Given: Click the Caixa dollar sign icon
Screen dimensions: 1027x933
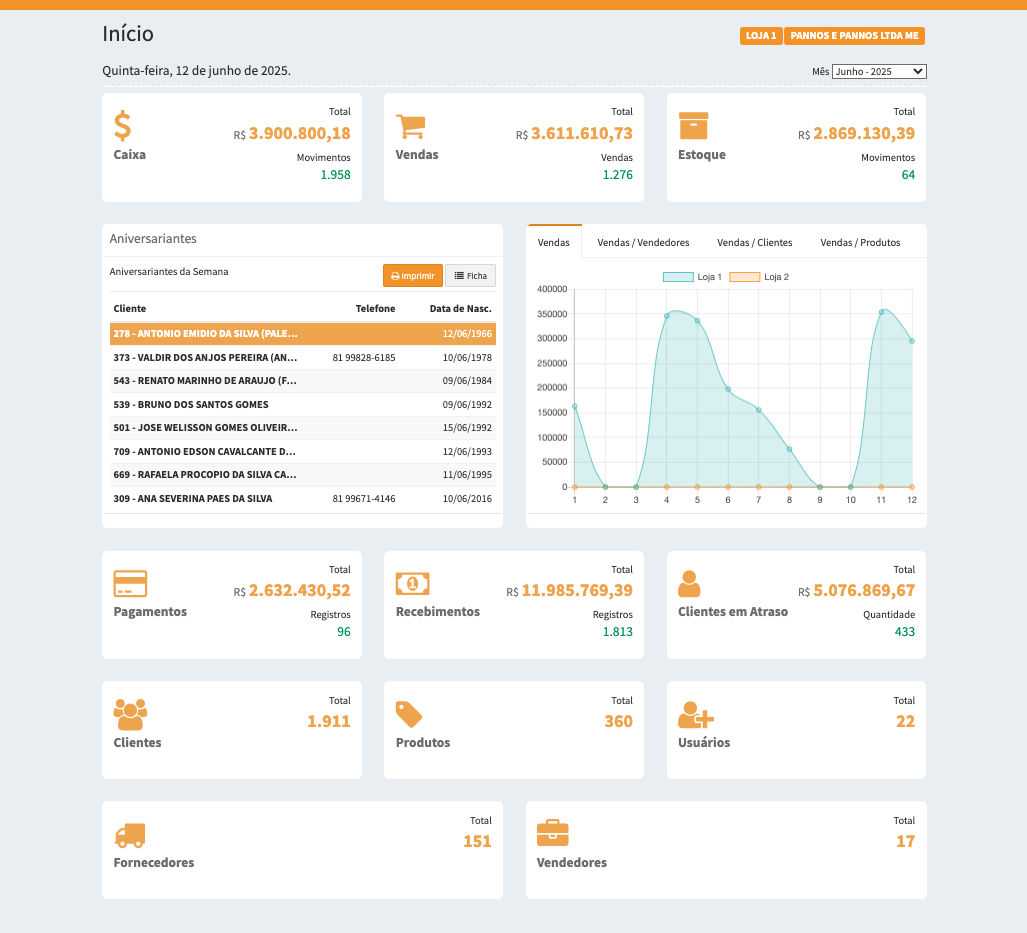Looking at the screenshot, I should click(x=122, y=126).
